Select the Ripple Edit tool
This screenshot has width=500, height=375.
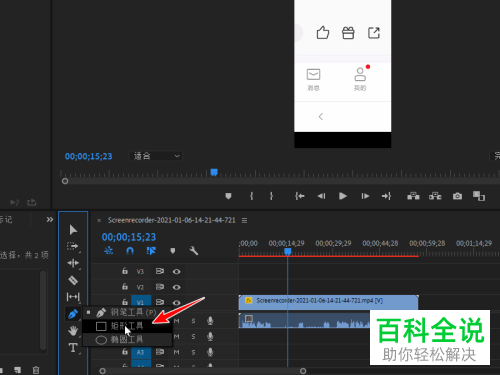pyautogui.click(x=73, y=263)
